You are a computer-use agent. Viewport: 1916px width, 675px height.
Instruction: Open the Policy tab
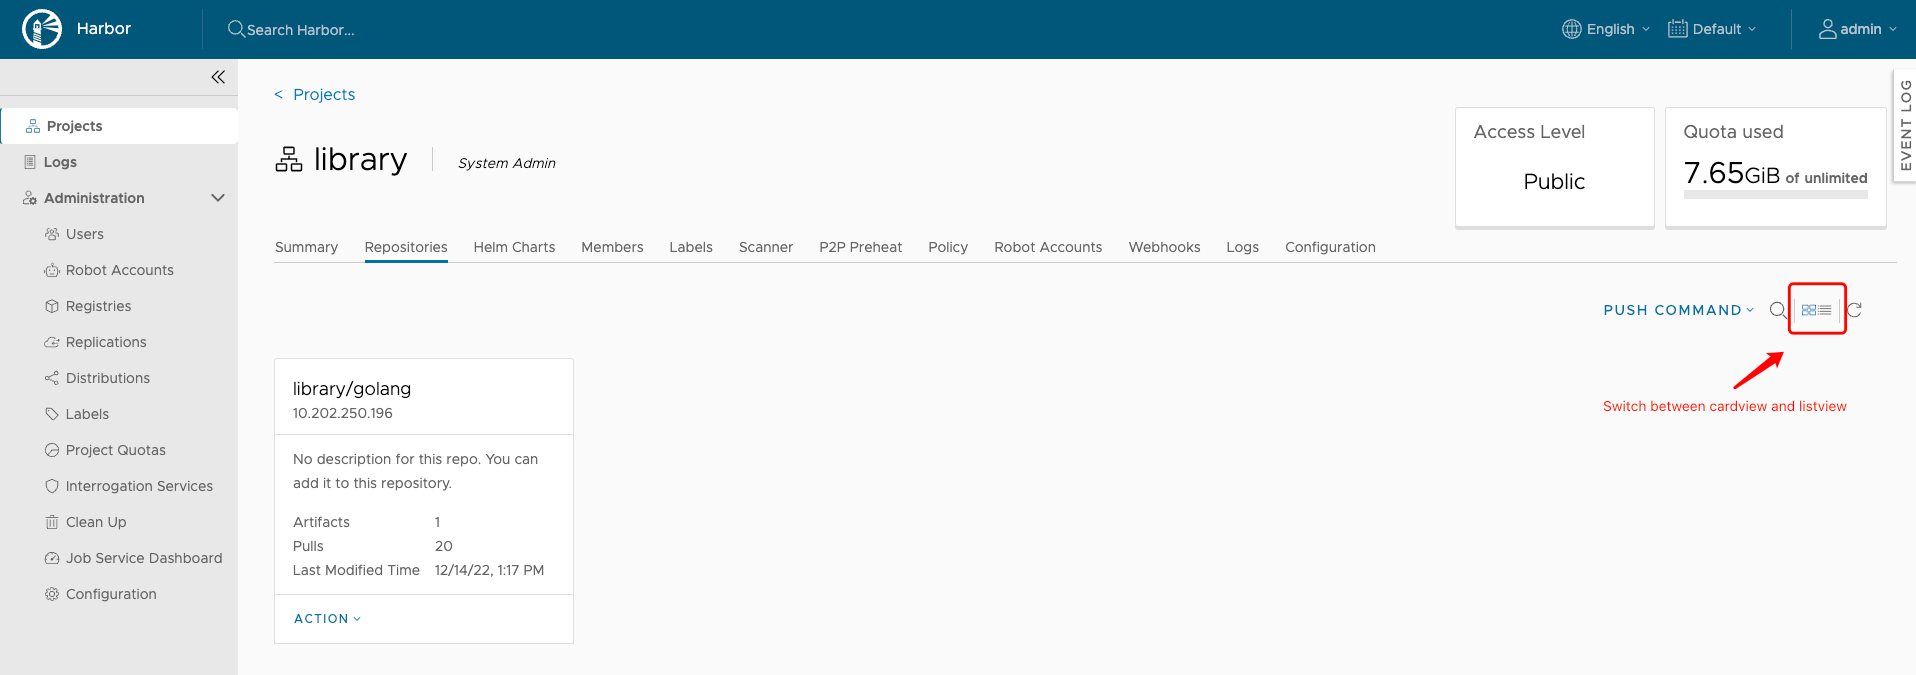(948, 247)
